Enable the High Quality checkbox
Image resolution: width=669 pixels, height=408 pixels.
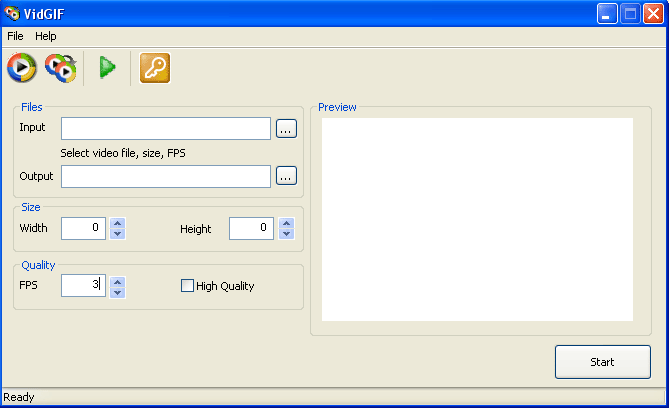(187, 286)
